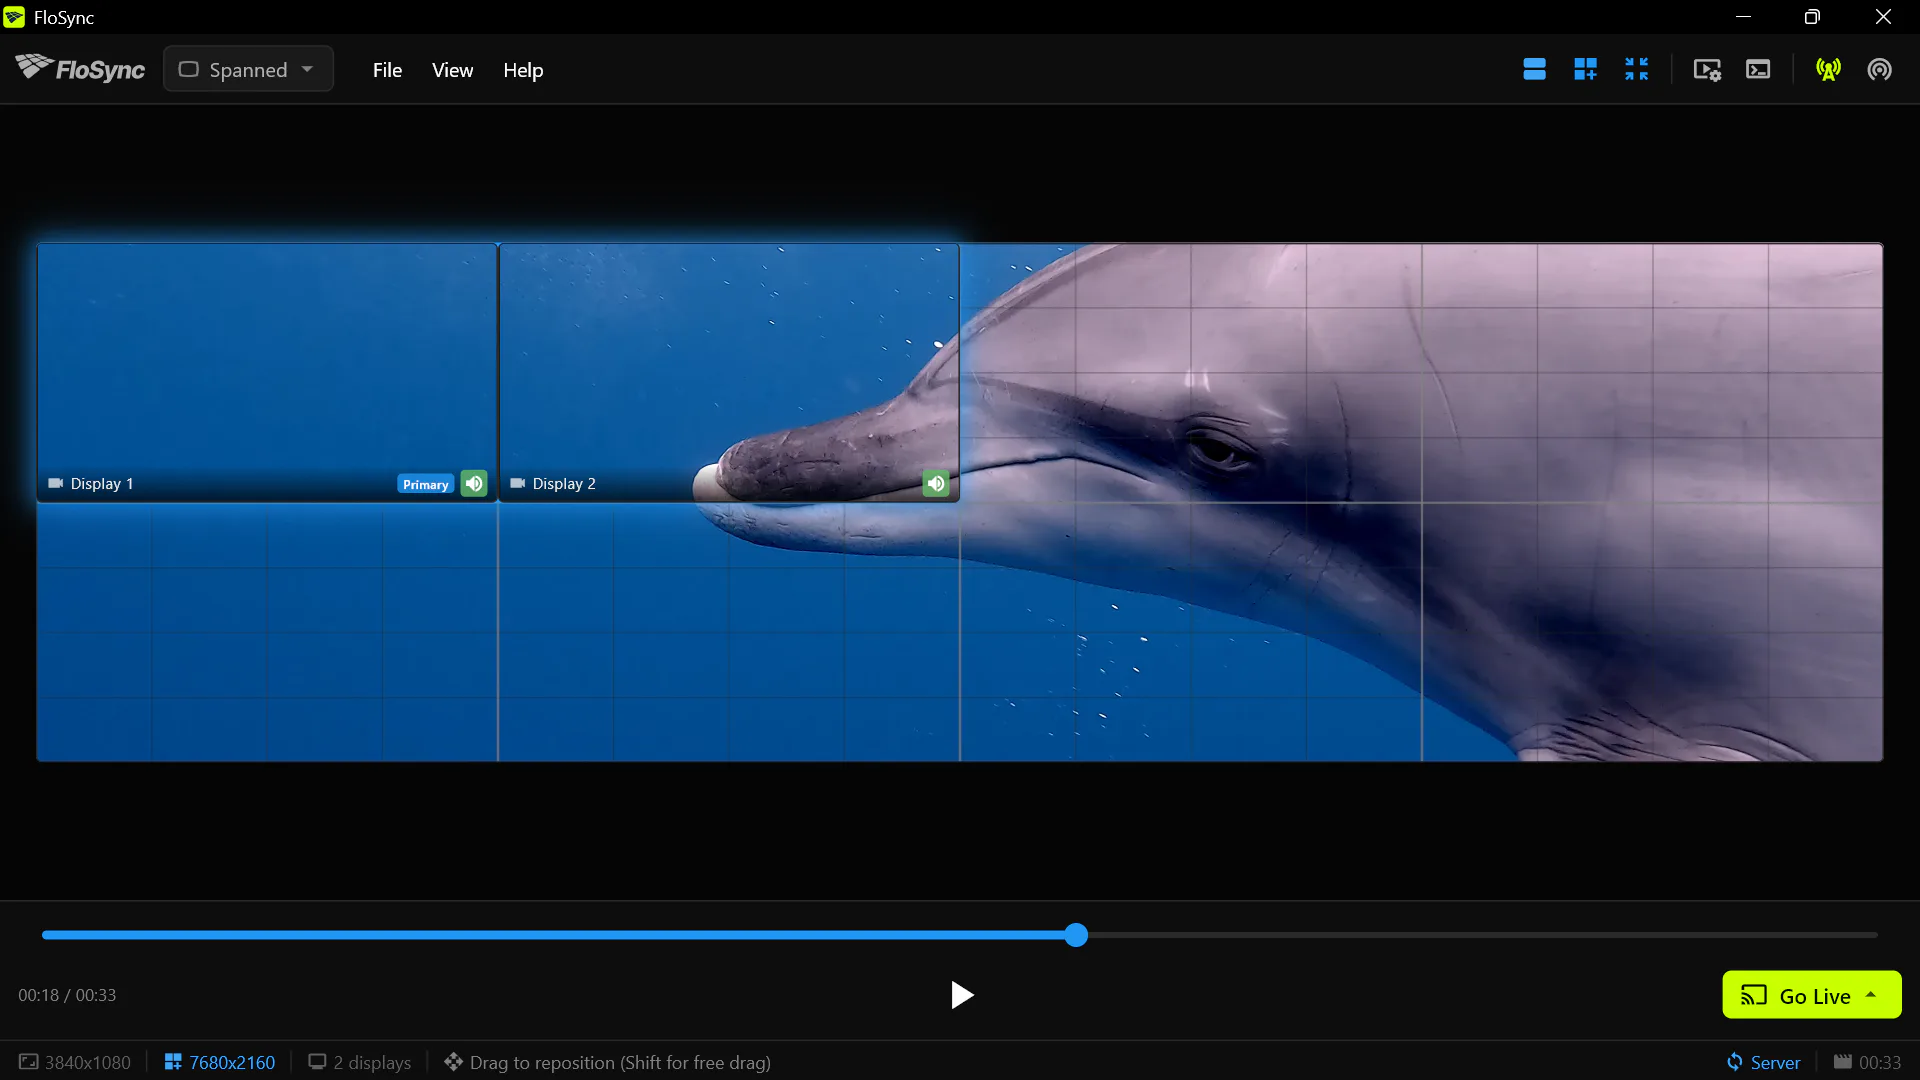Click the green broadcast antenna icon
This screenshot has width=1920, height=1080.
click(1828, 69)
